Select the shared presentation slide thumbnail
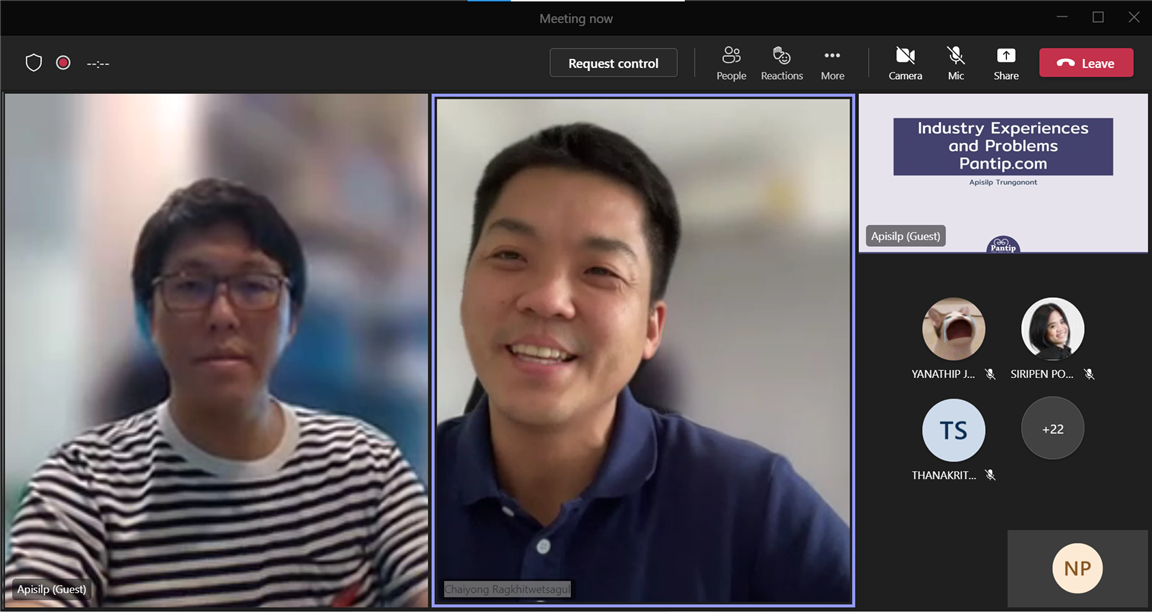 tap(1003, 172)
